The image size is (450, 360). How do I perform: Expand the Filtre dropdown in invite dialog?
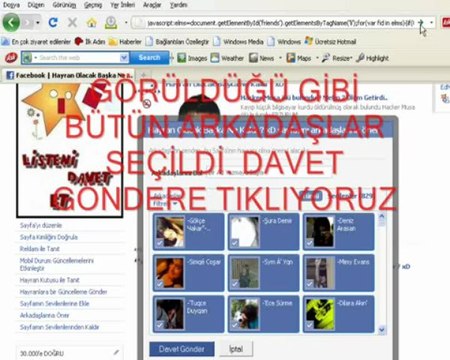click(165, 203)
